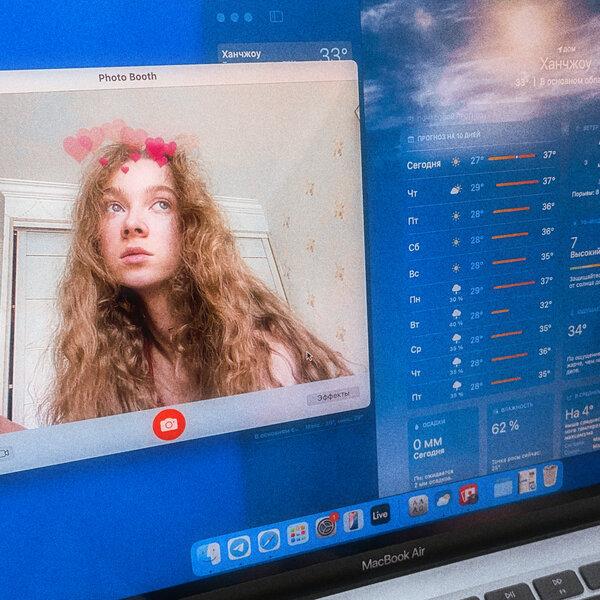
Task: Open Launchpad from the dock
Action: point(297,533)
